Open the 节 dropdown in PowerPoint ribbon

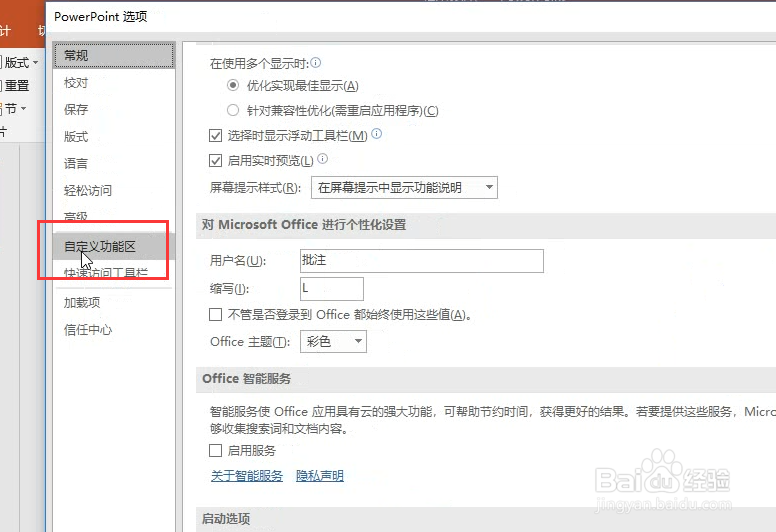pos(14,108)
